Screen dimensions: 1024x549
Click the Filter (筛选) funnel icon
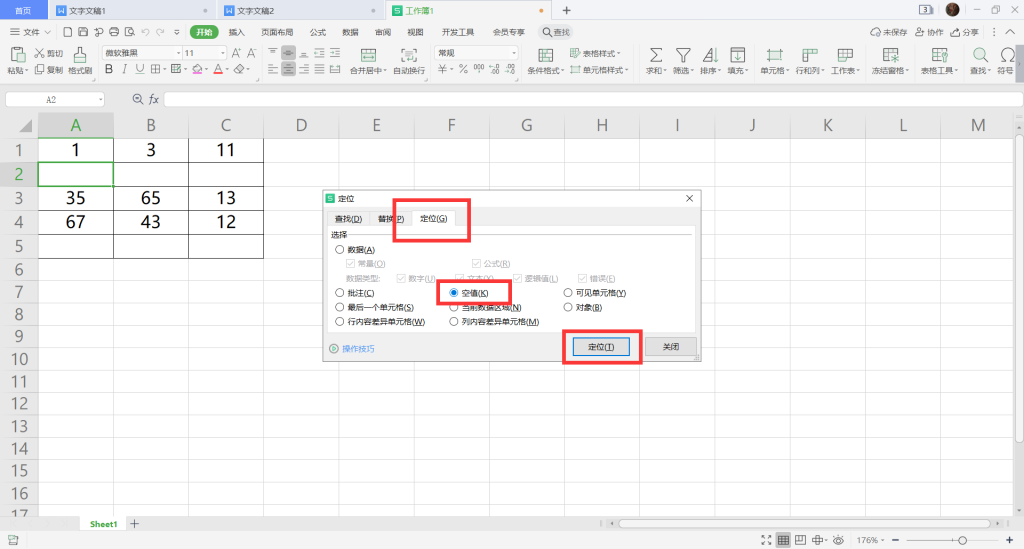click(x=683, y=55)
